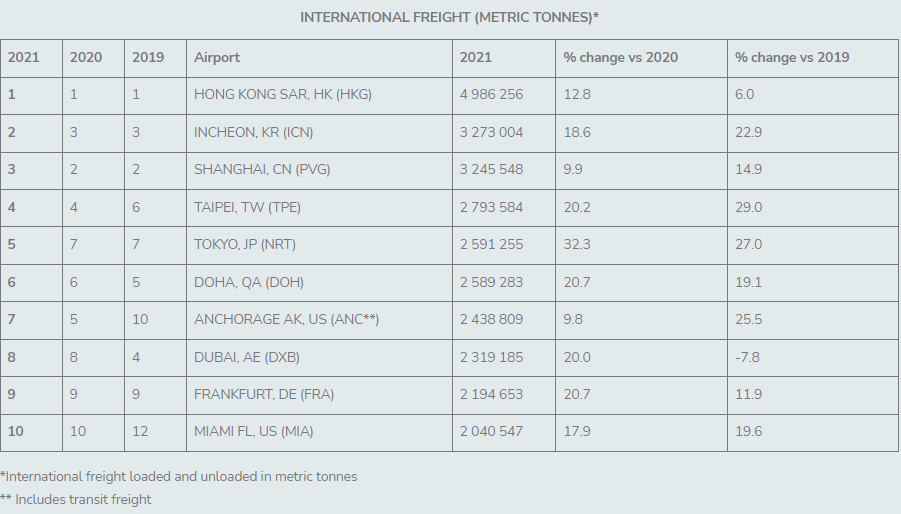Select the 4 986 256 tonnage value
901x514 pixels.
point(491,95)
